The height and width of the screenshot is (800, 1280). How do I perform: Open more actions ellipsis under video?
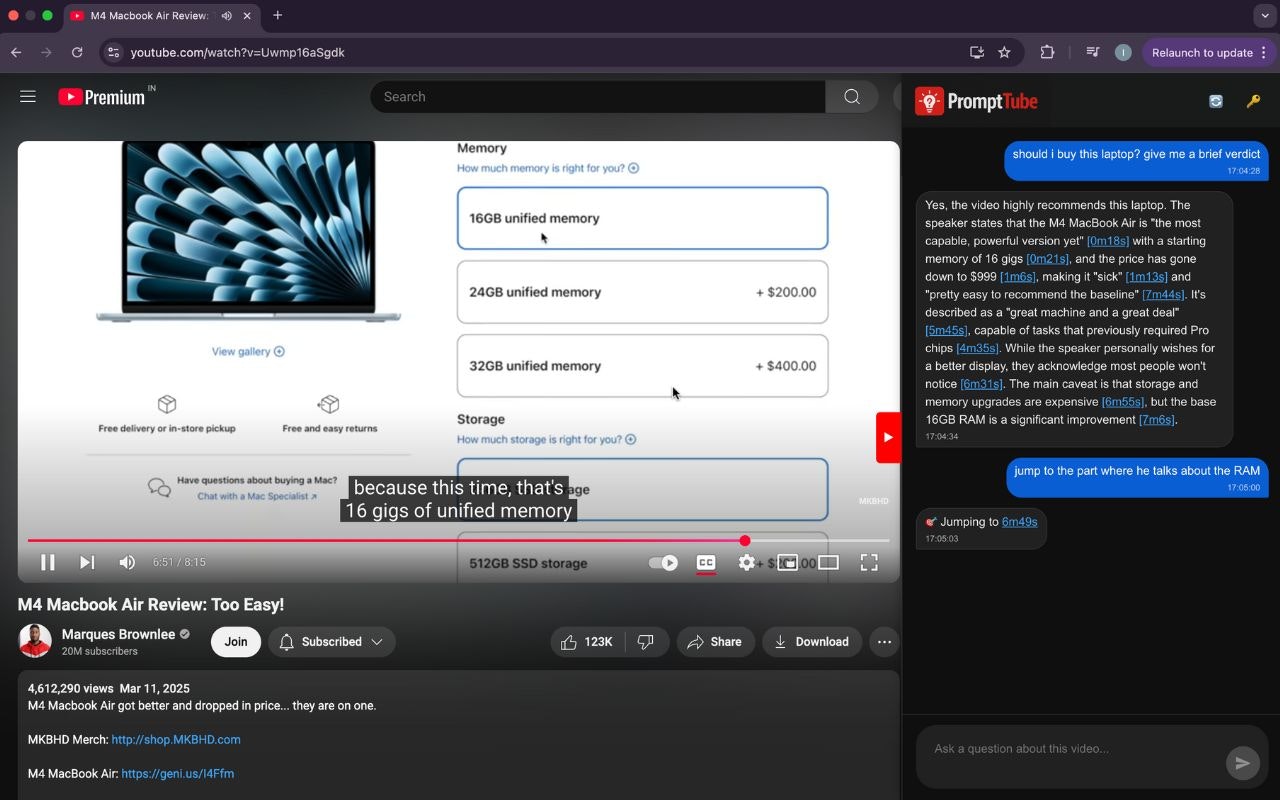point(884,642)
